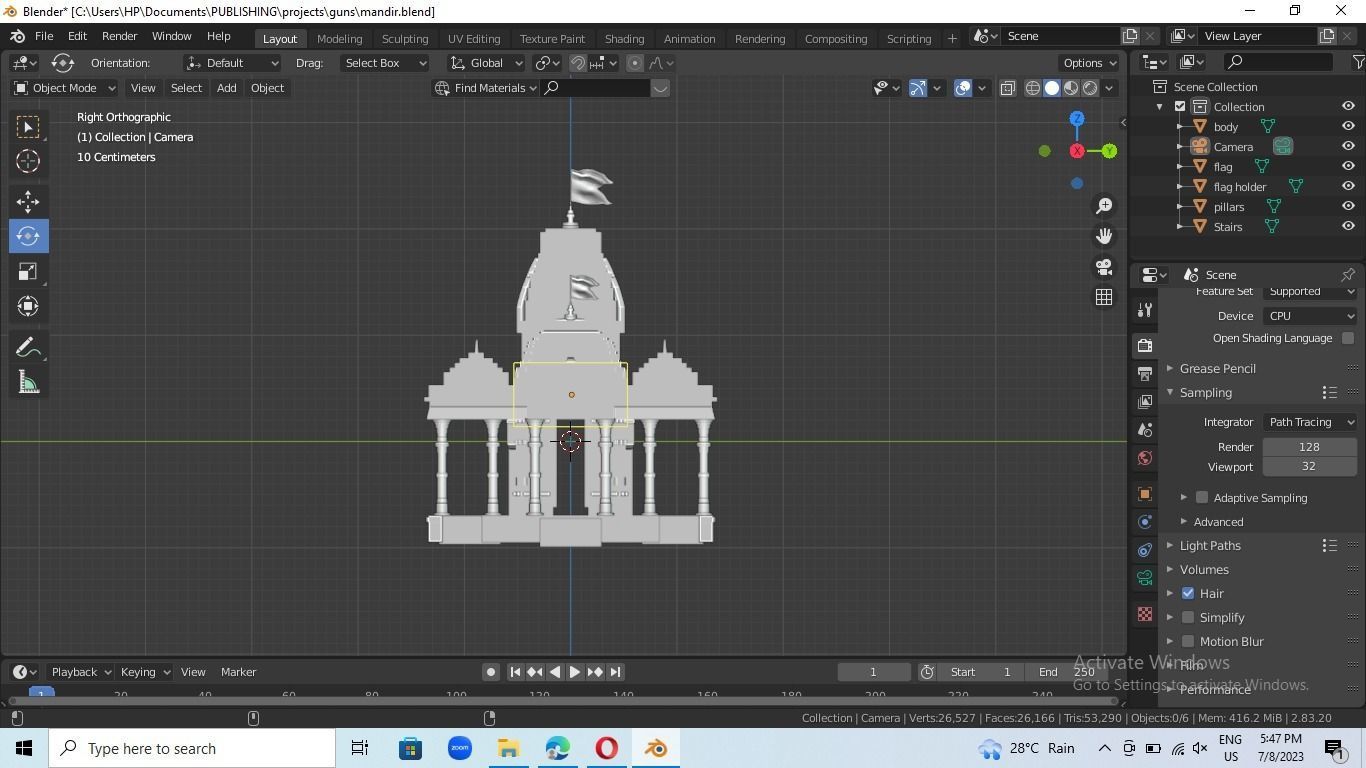
Task: Expand the Light Paths panel
Action: [x=1170, y=545]
